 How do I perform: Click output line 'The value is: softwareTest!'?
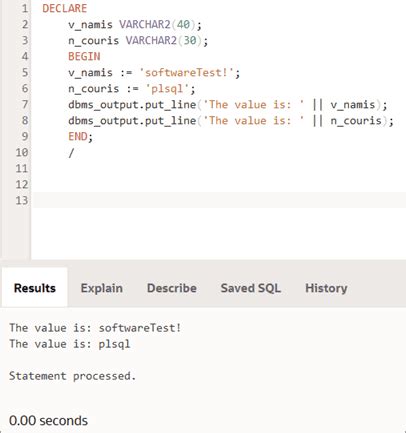[95, 328]
